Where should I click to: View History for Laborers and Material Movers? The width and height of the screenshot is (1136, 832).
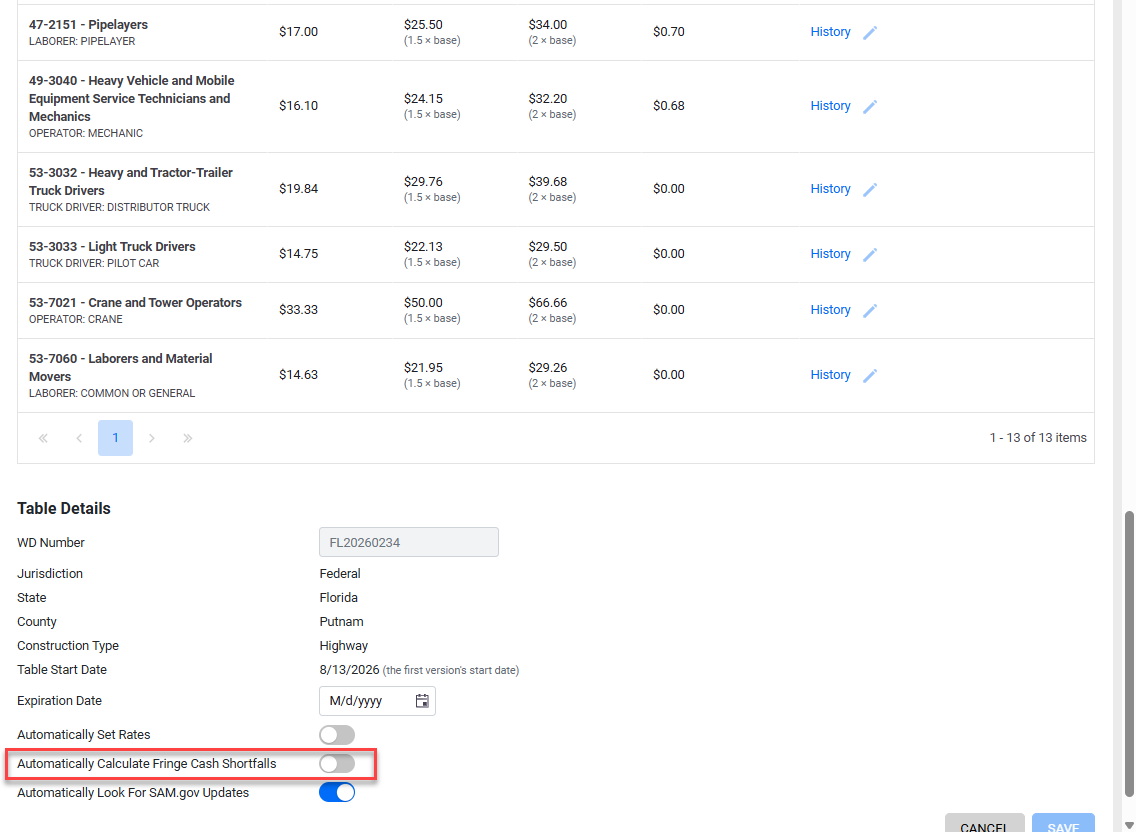(830, 375)
